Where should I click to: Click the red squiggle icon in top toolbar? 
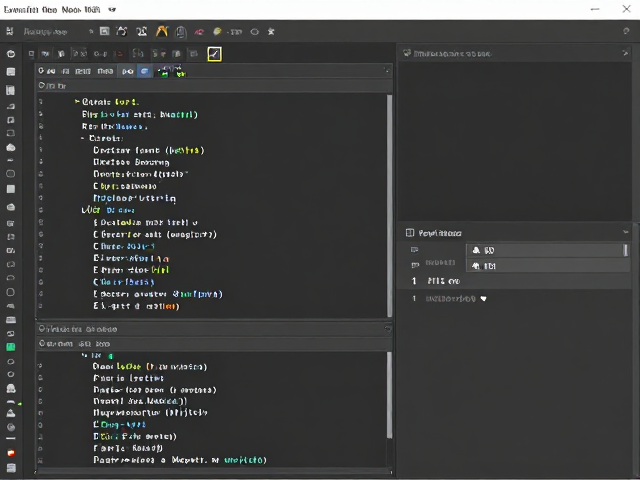199,32
